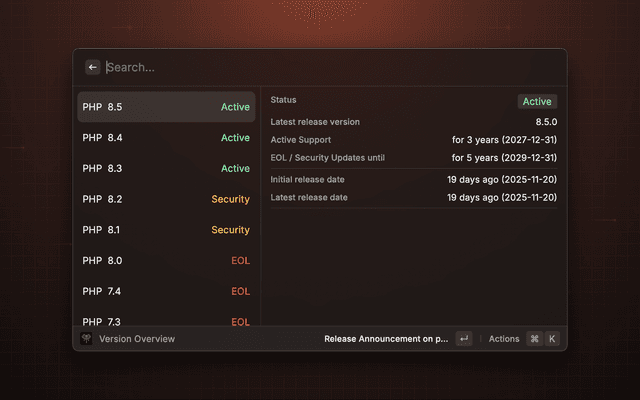
Task: Open the Actions panel
Action: point(504,339)
